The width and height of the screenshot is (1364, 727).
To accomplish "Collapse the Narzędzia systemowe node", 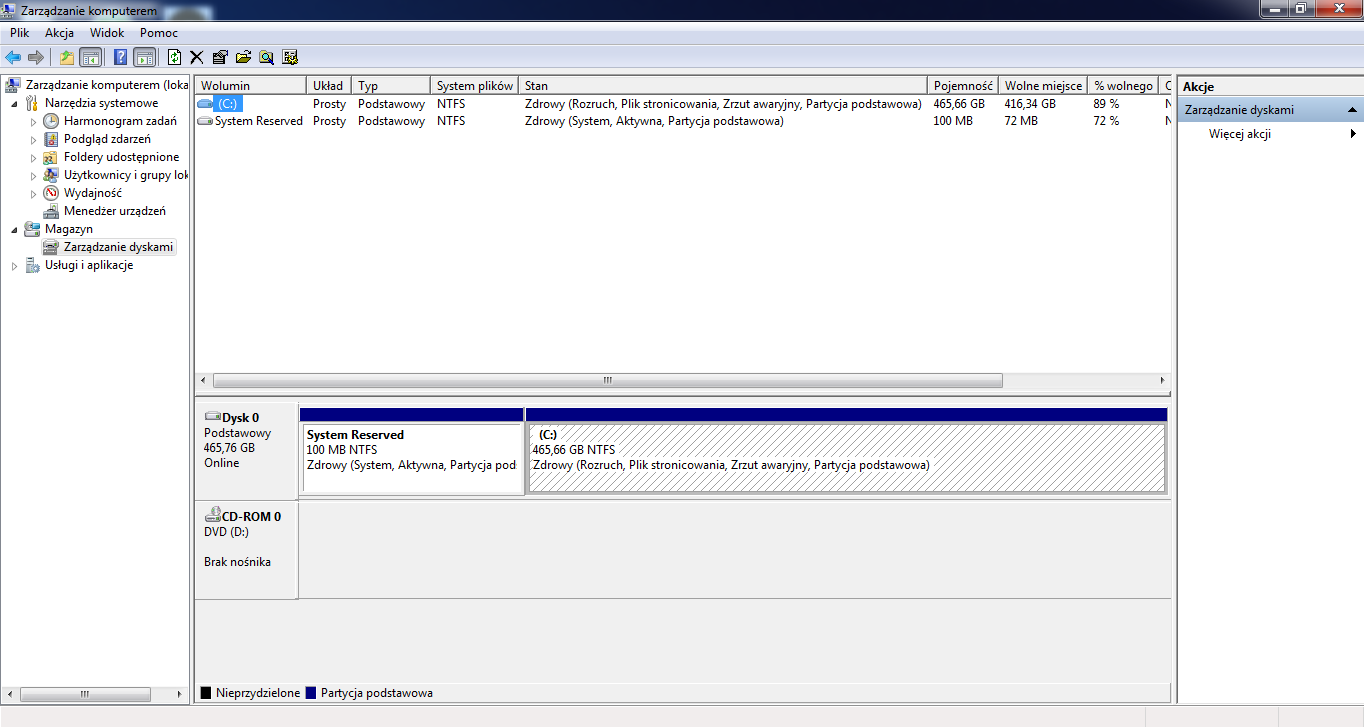I will [x=14, y=104].
